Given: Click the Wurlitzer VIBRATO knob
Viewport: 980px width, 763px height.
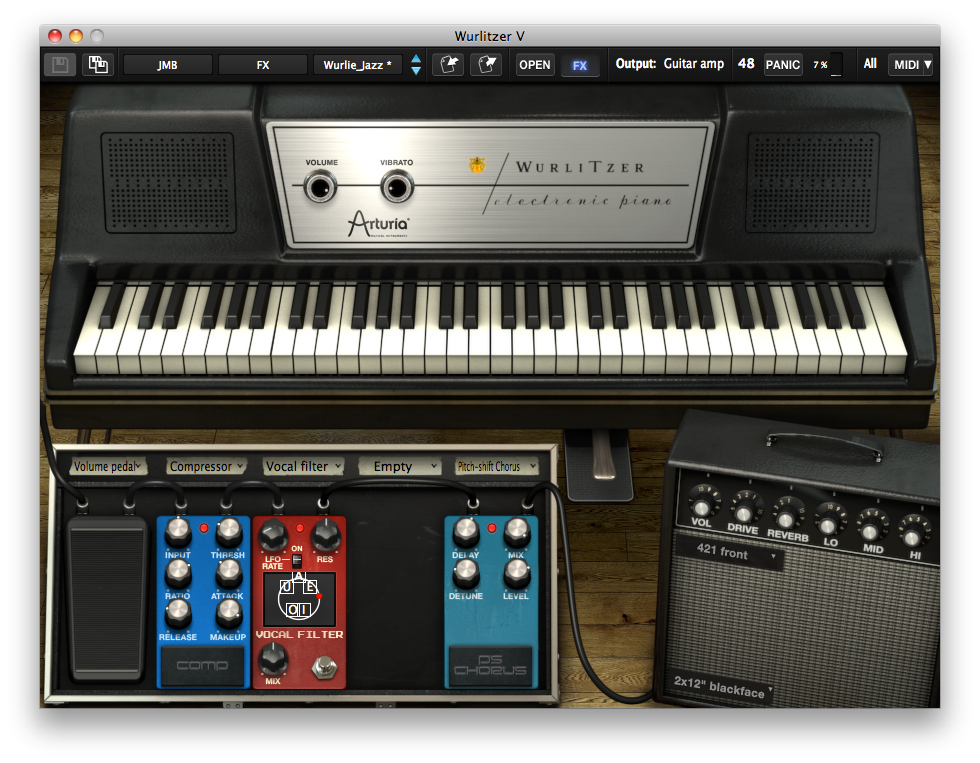Looking at the screenshot, I should coord(397,187).
